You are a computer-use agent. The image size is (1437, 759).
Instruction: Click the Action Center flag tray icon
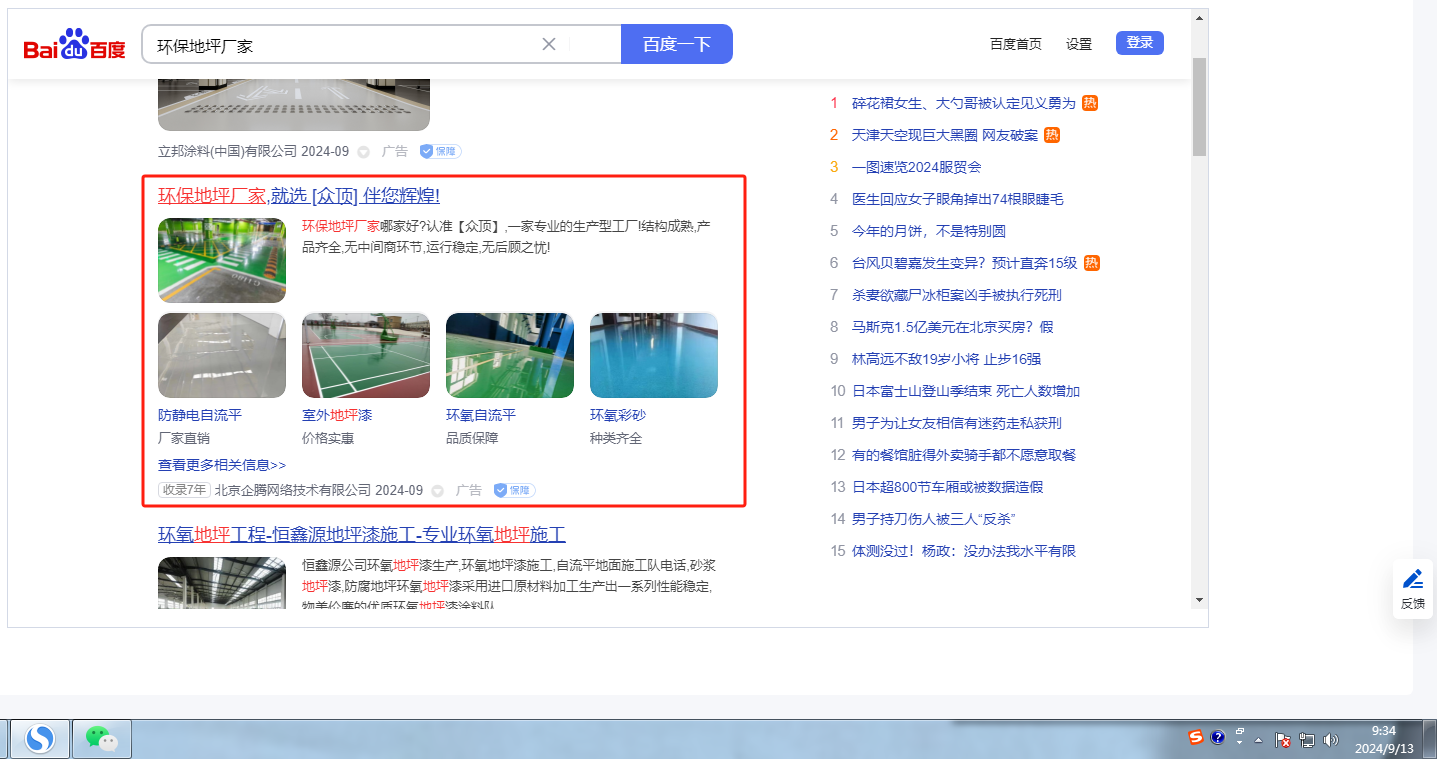(x=1284, y=740)
